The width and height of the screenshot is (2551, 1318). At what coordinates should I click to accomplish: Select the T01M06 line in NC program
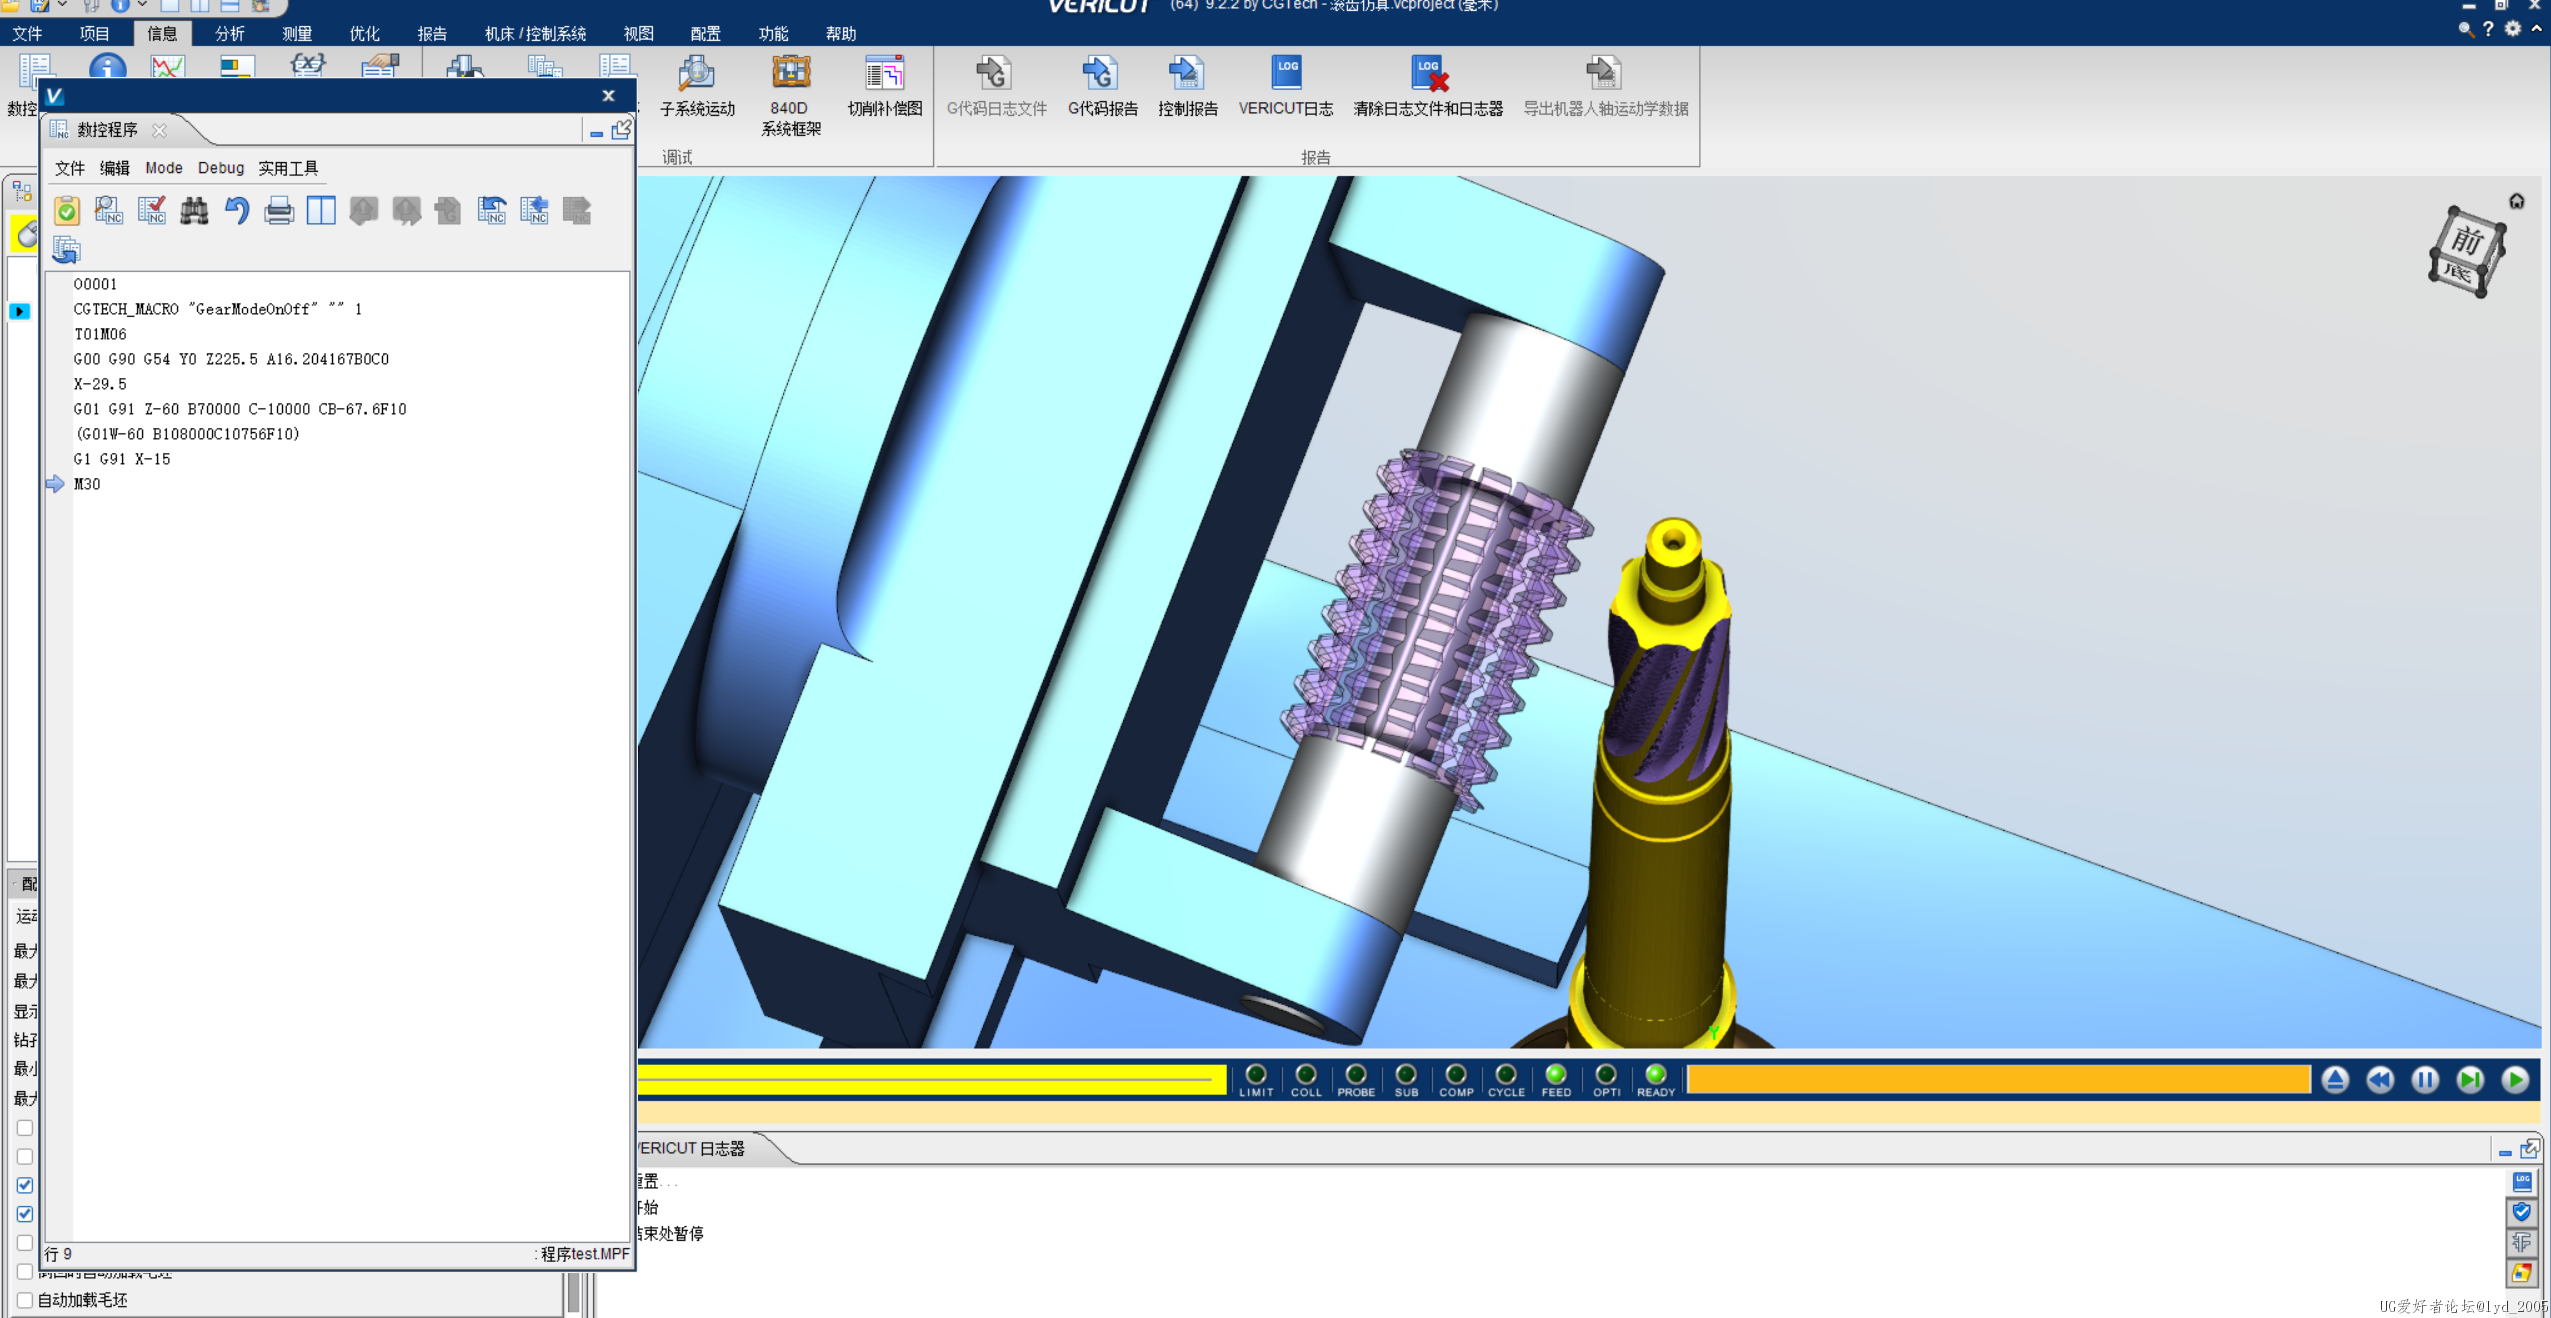tap(100, 334)
